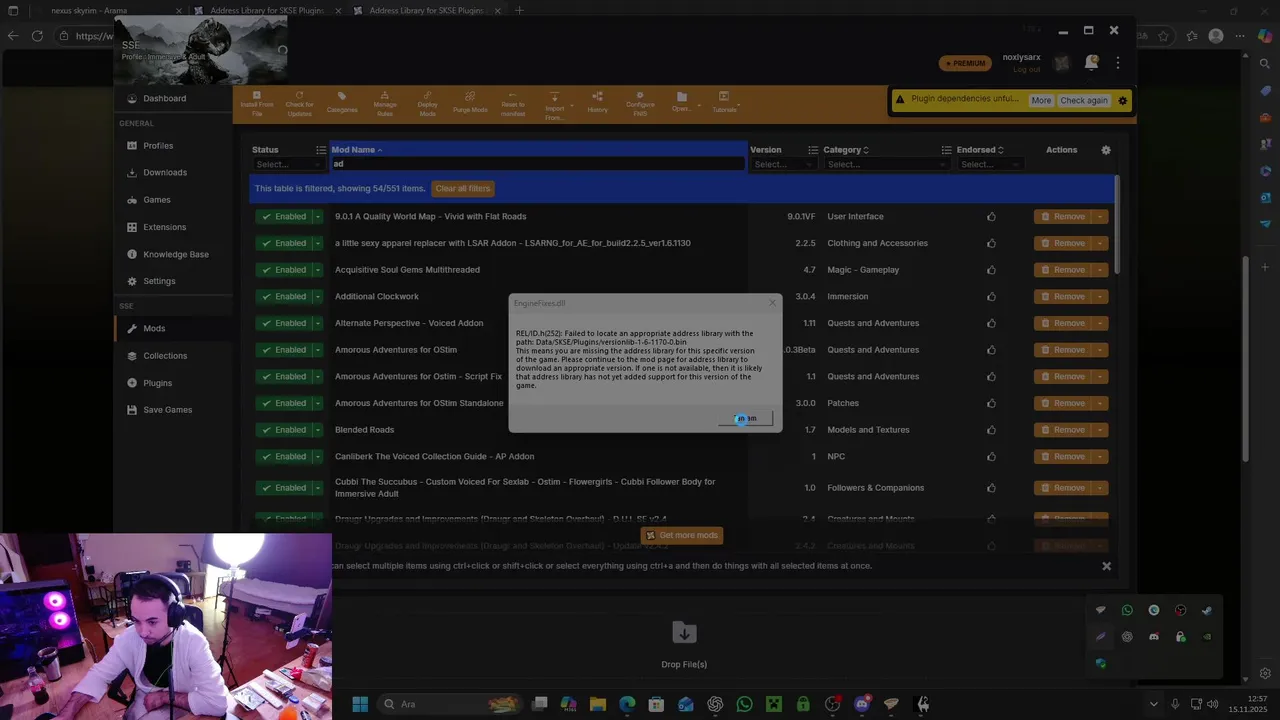
Task: Click the Install From File toolbar icon
Action: (256, 103)
